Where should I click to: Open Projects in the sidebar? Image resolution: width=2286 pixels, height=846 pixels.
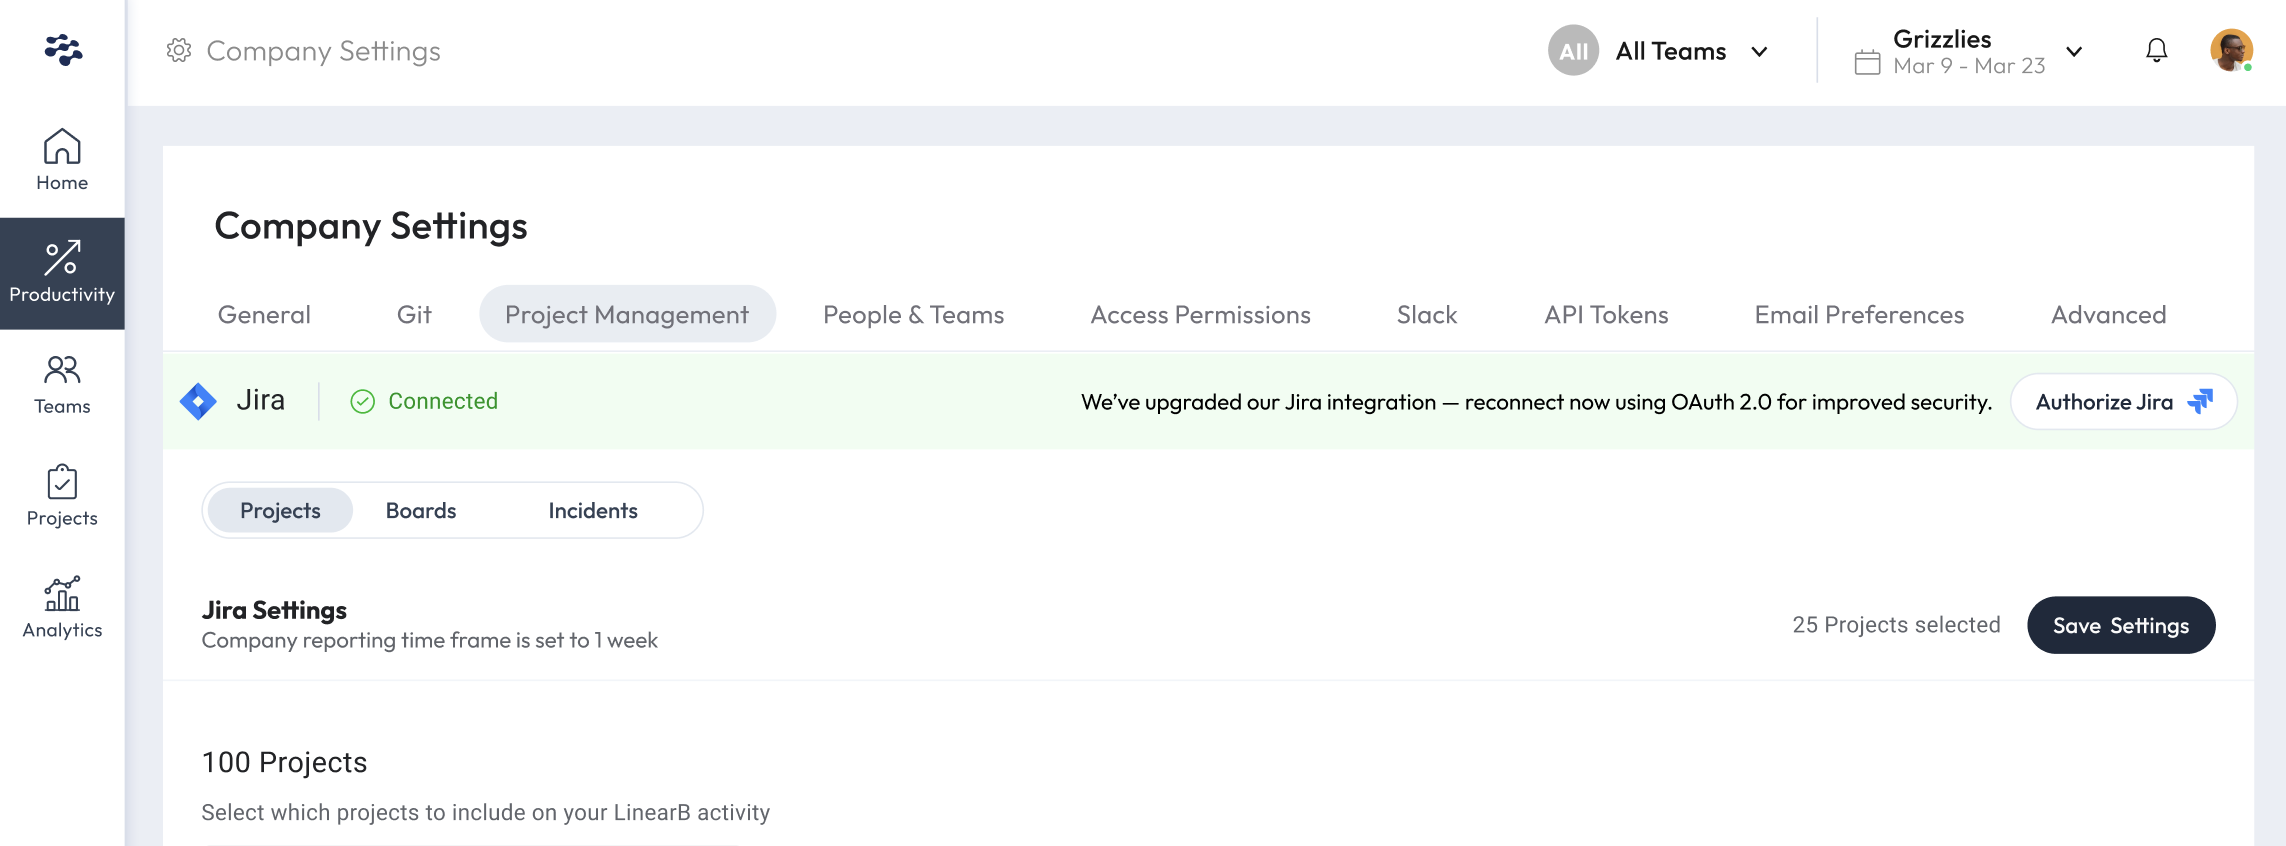pyautogui.click(x=62, y=497)
